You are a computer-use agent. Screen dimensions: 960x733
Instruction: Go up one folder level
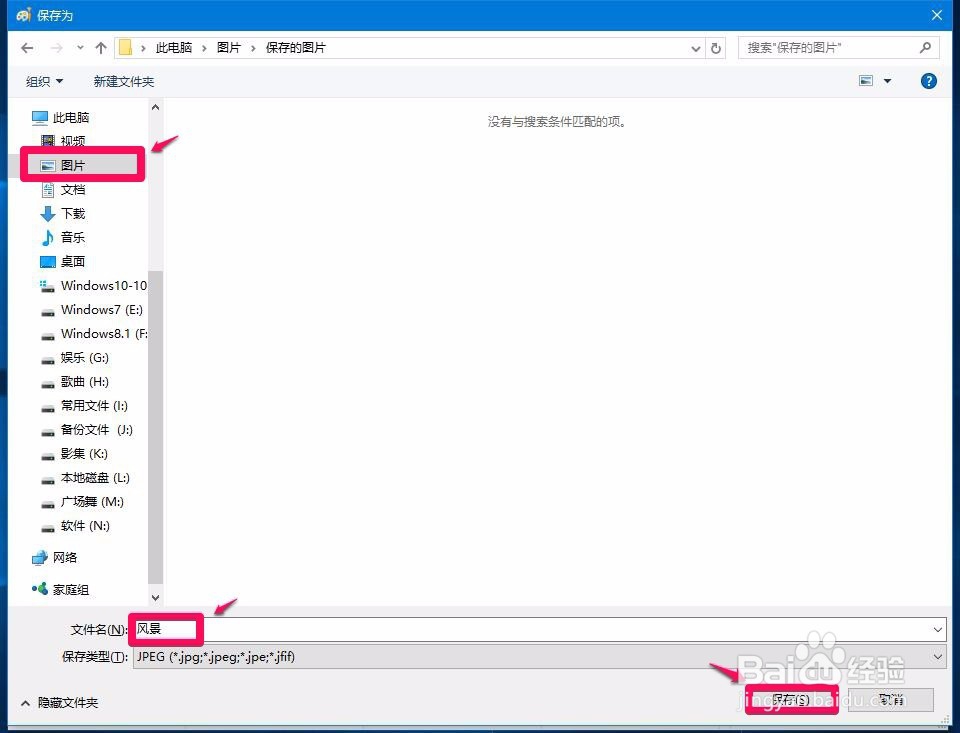tap(101, 48)
